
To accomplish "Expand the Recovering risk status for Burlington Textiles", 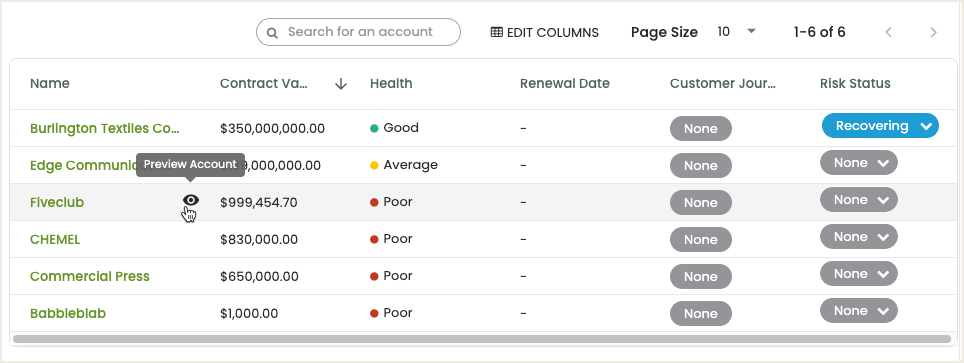I will click(880, 126).
